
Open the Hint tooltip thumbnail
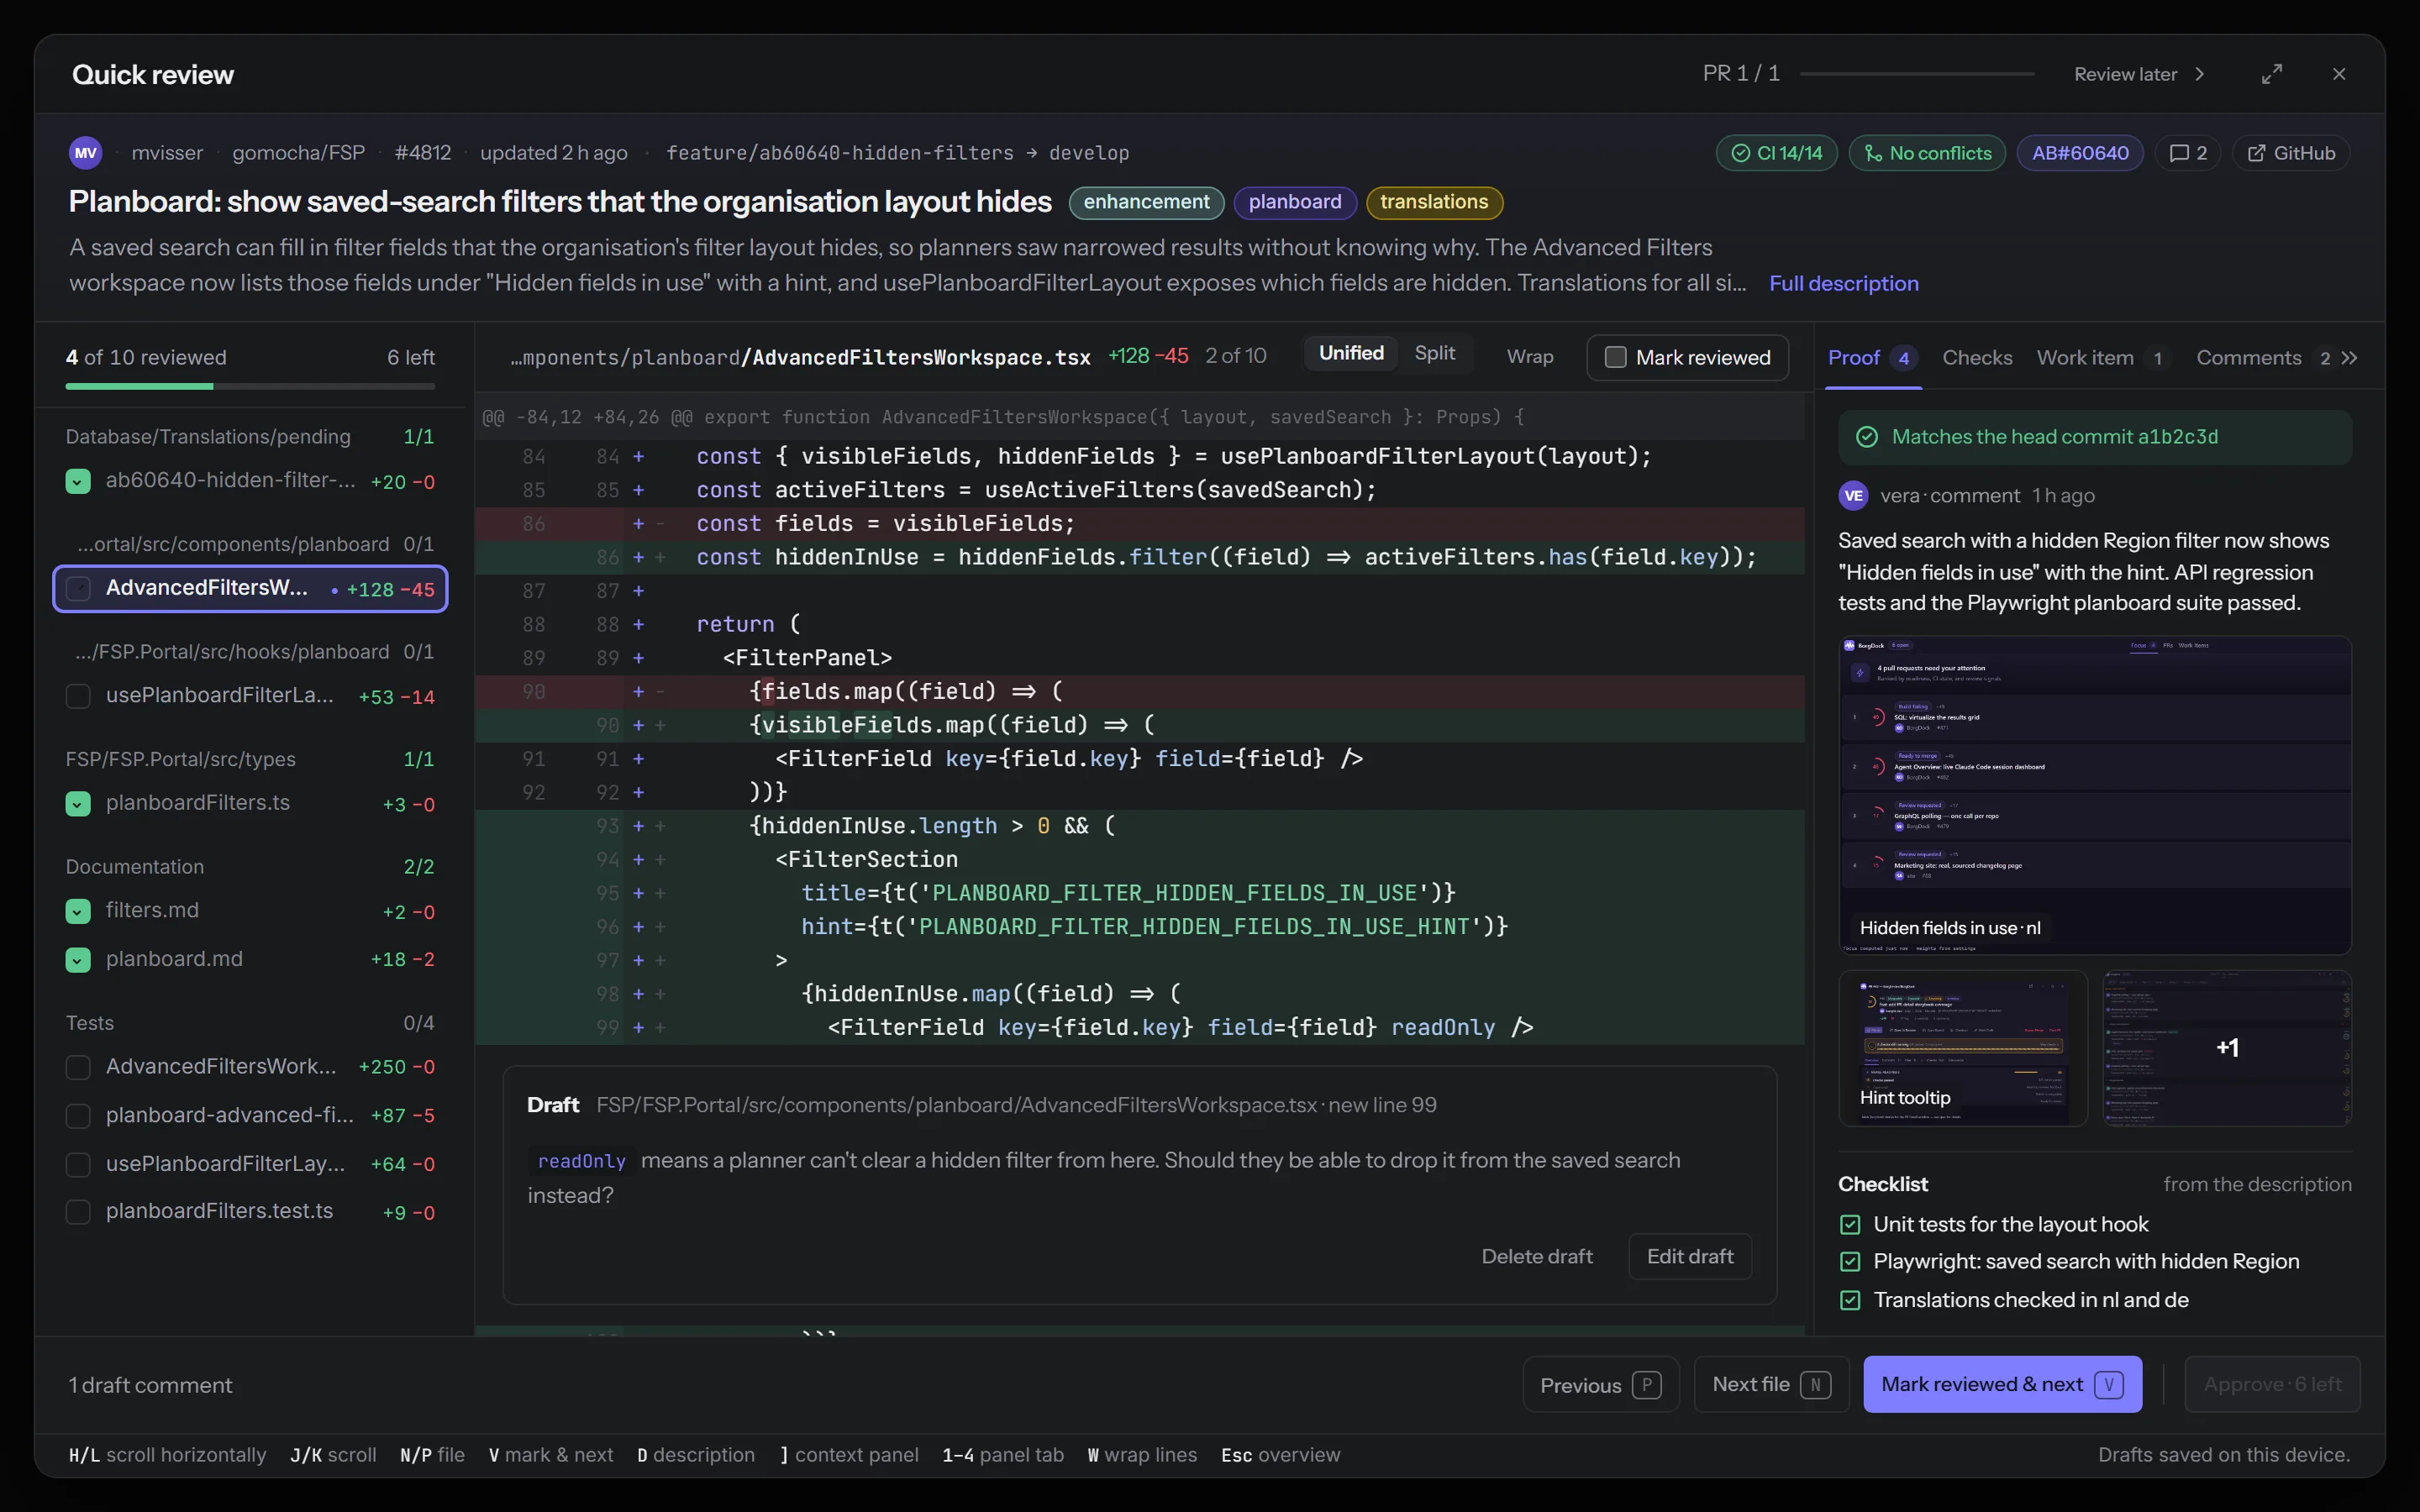1963,1048
